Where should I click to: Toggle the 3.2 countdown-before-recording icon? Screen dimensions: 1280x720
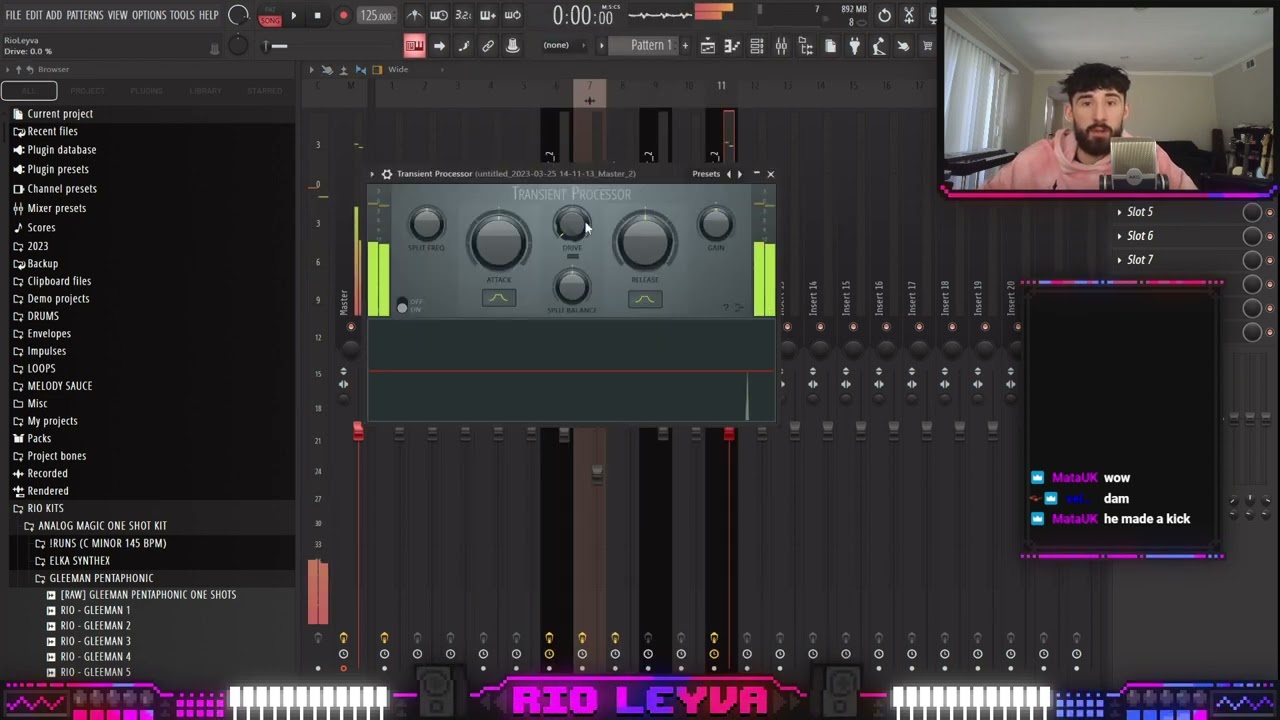[463, 15]
